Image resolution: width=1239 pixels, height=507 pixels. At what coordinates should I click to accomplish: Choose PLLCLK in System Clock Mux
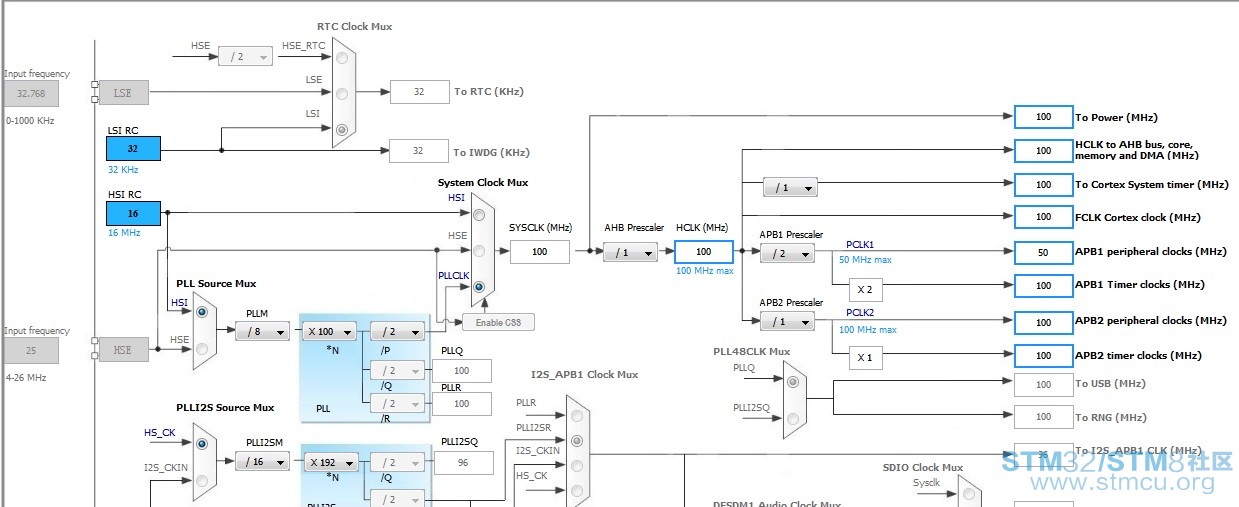click(x=480, y=287)
